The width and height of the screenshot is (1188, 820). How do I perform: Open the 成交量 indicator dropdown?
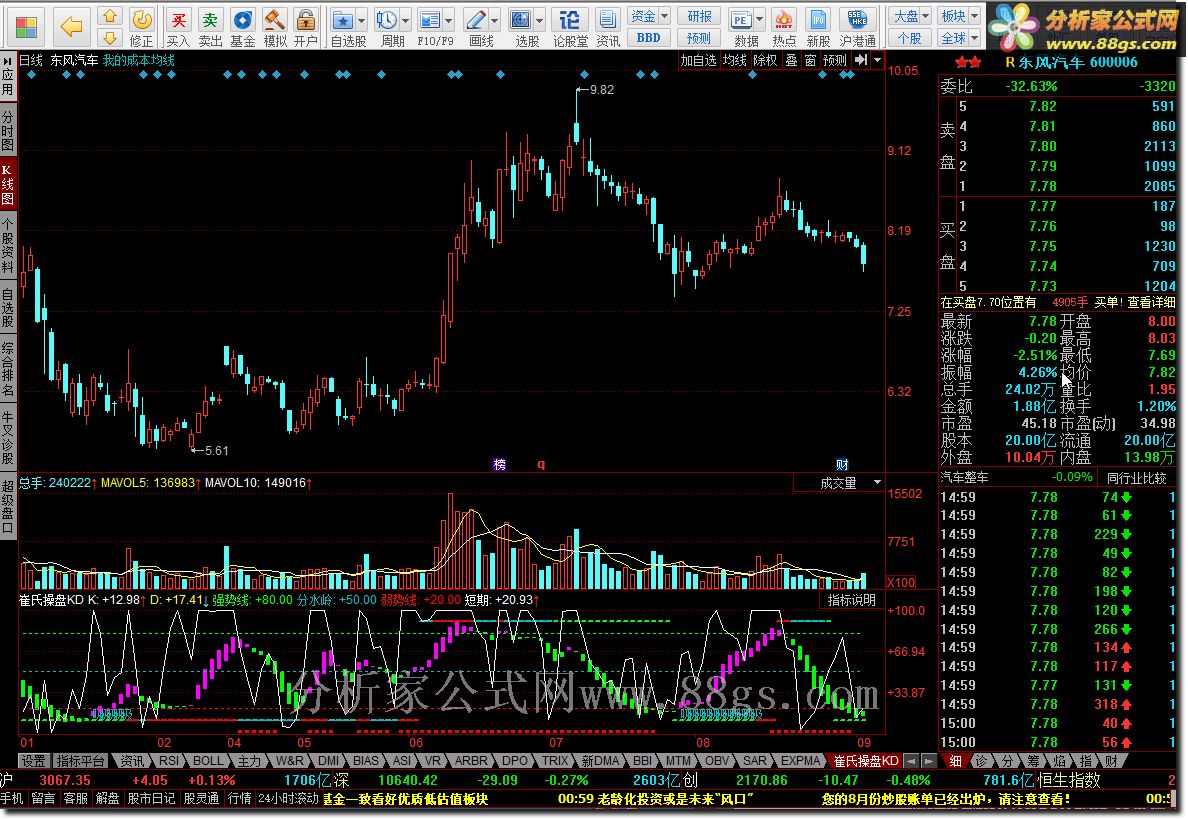tap(839, 483)
